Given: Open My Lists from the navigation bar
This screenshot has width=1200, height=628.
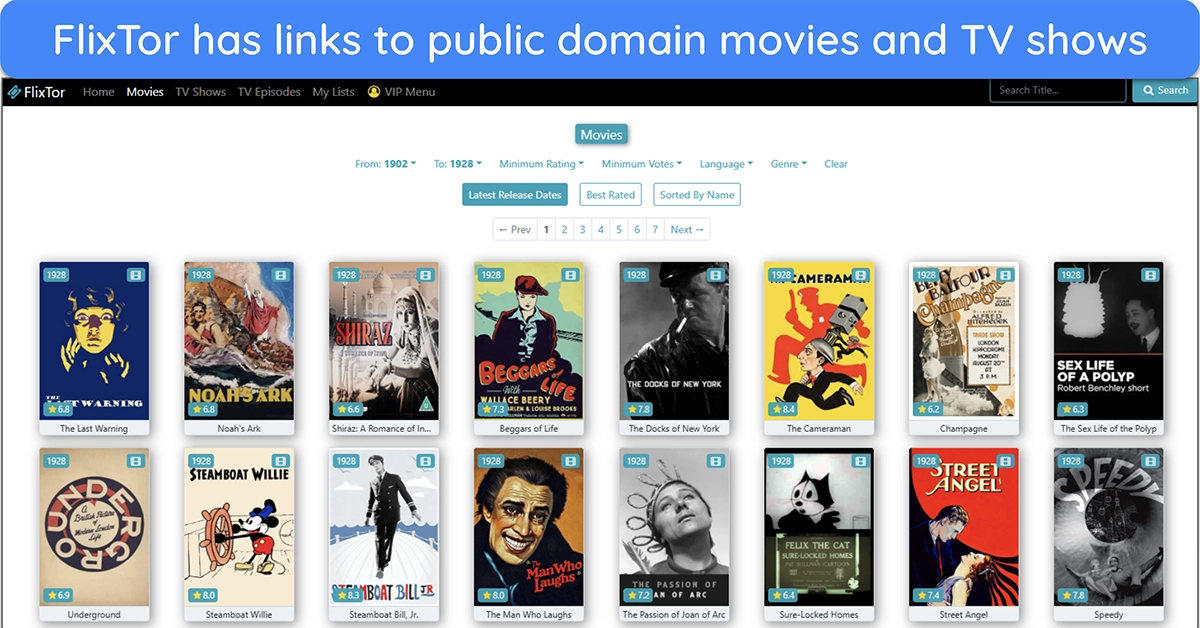Looking at the screenshot, I should click(x=333, y=91).
